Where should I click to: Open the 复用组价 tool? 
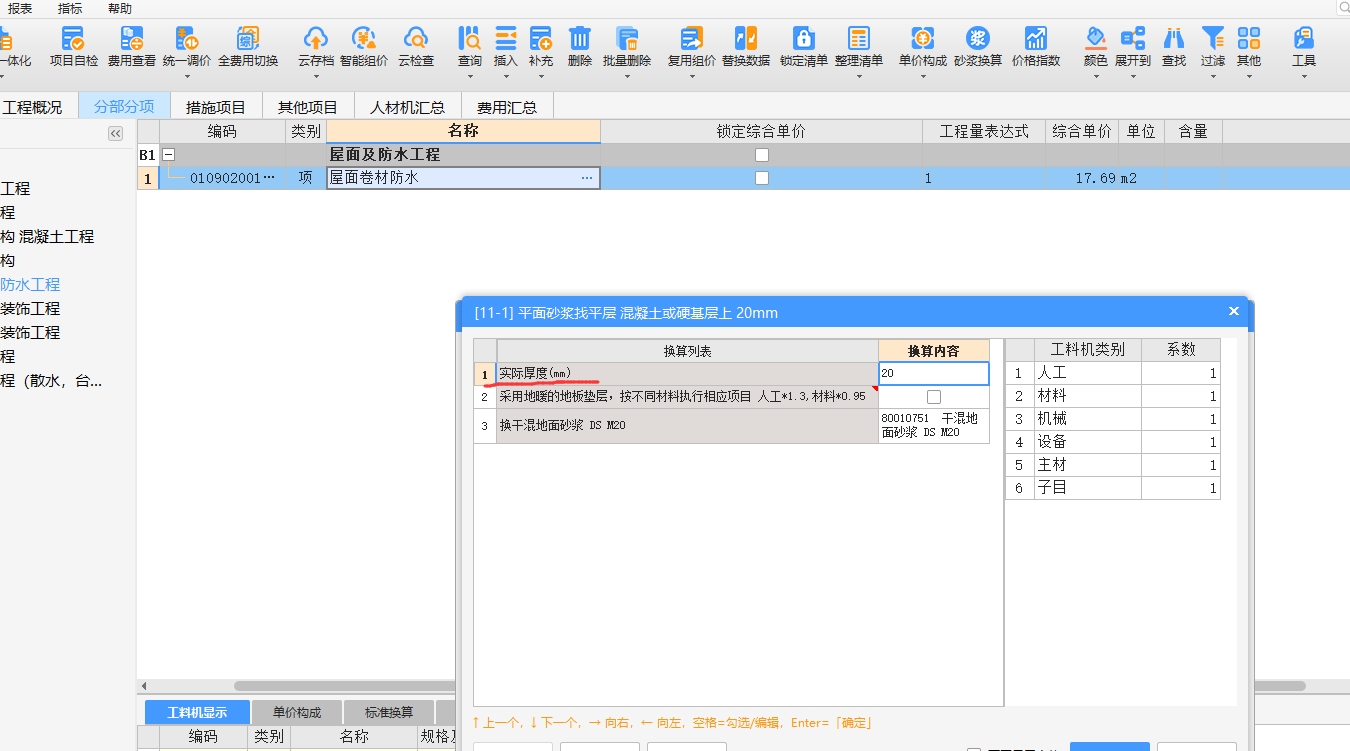(x=692, y=40)
